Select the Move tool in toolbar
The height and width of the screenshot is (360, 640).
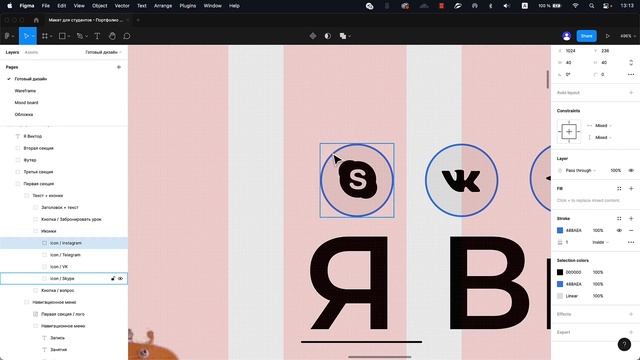(x=26, y=36)
